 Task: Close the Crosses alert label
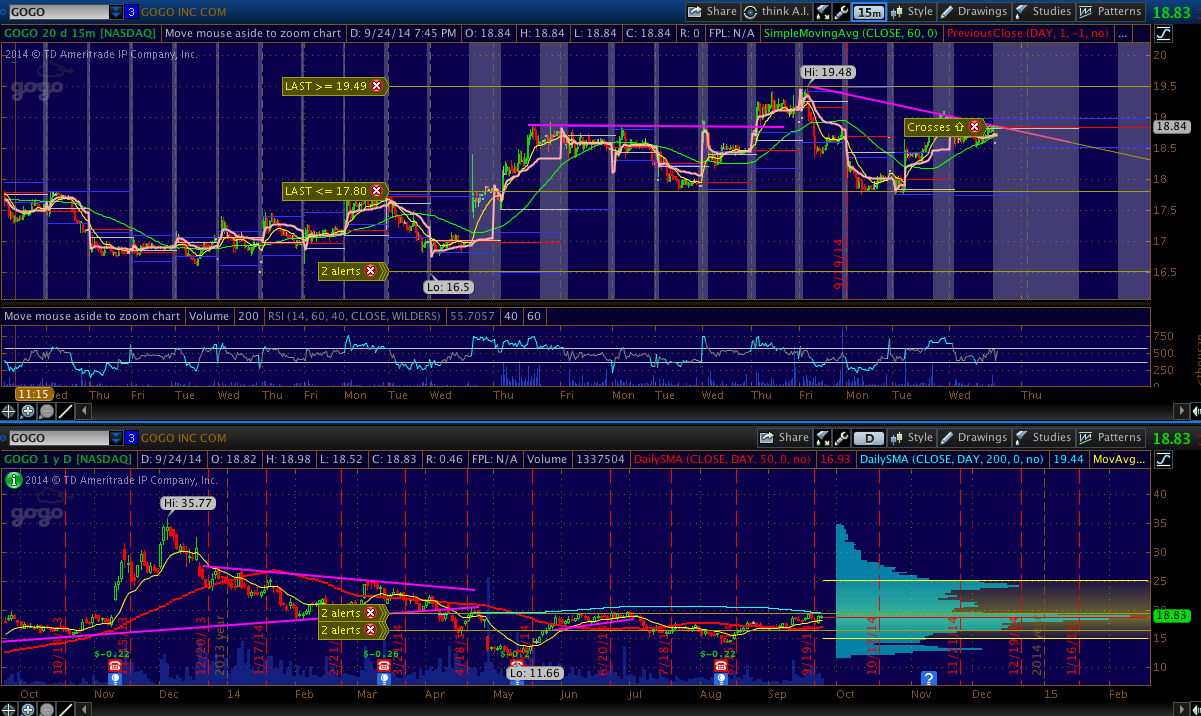[973, 127]
